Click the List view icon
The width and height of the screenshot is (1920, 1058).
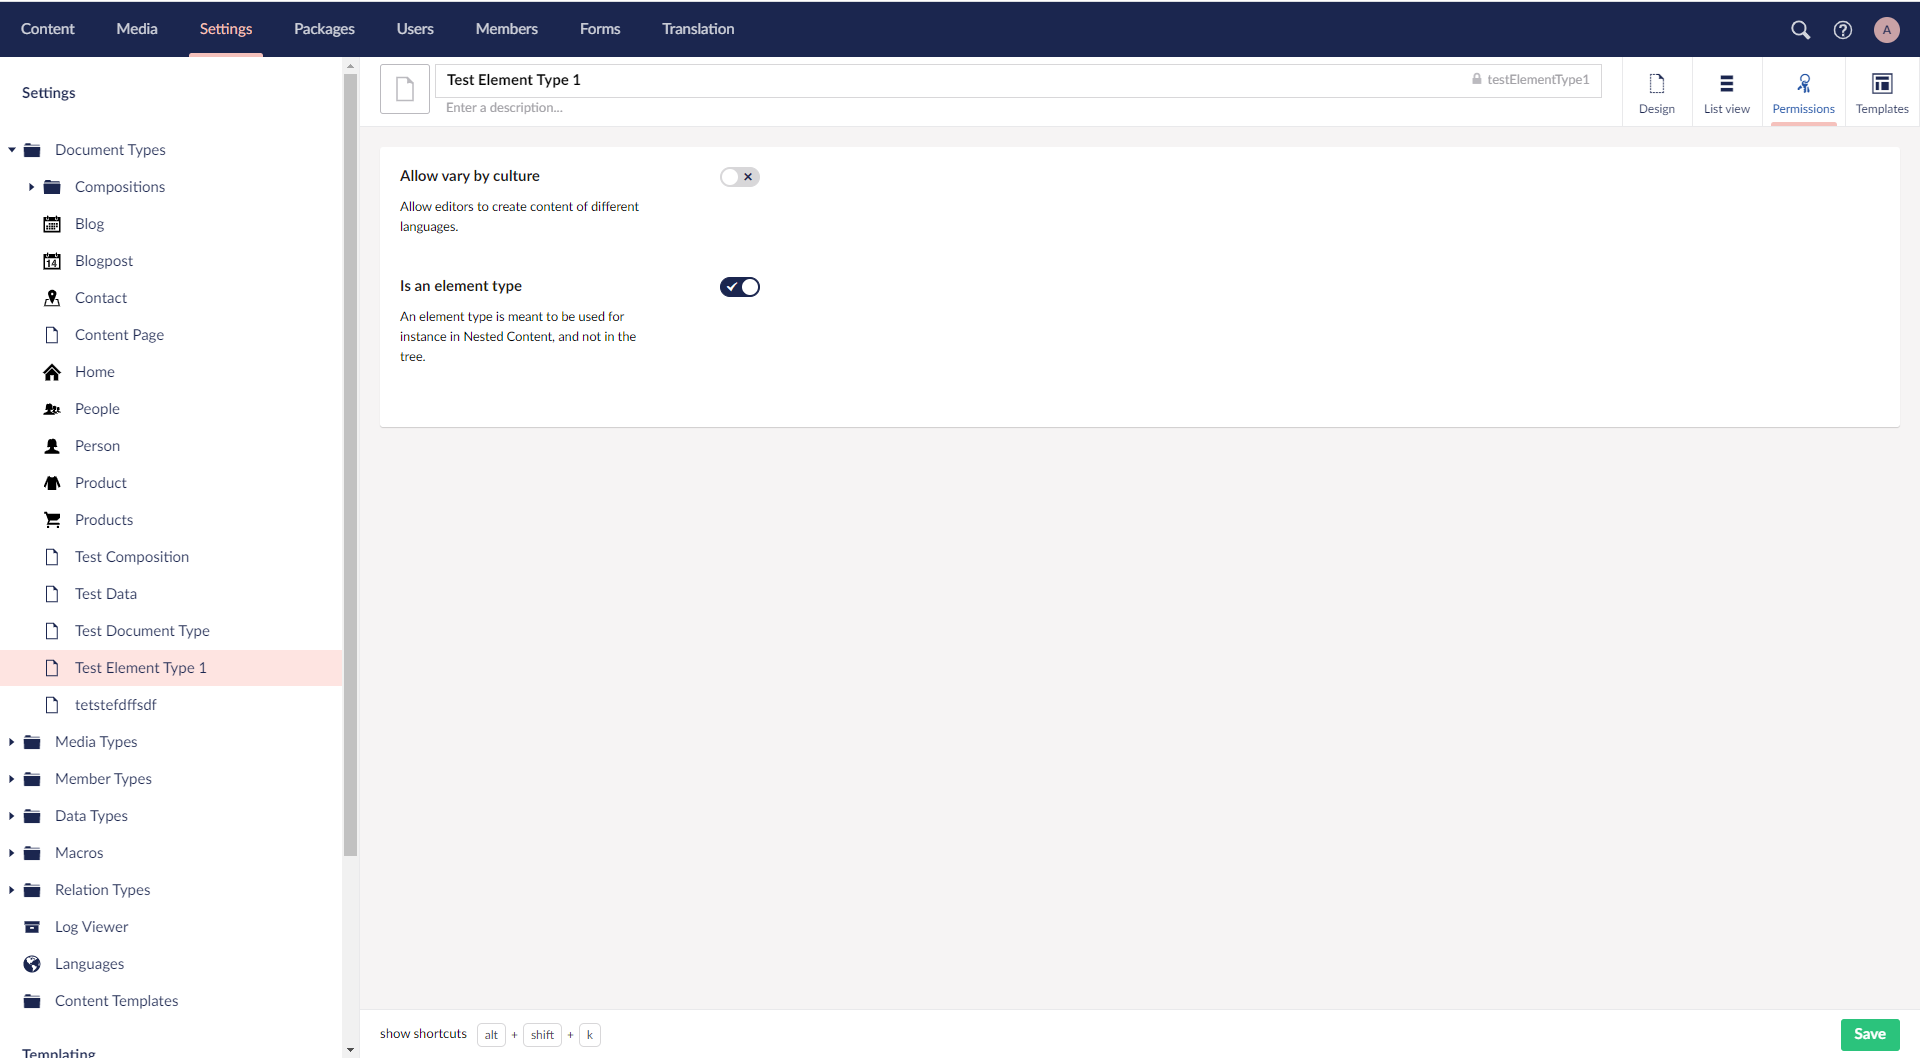coord(1726,83)
